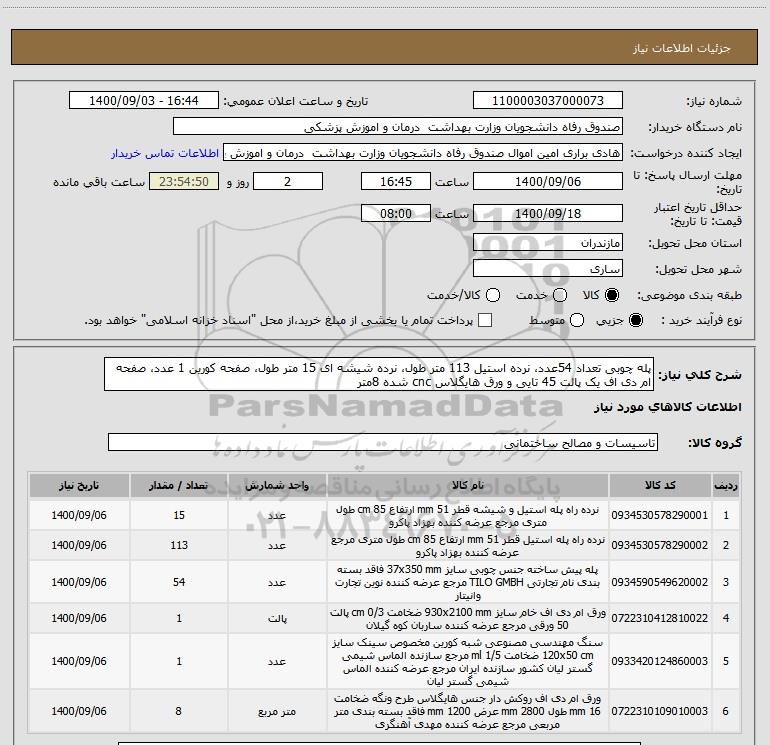The image size is (770, 745).
Task: Click product code 0934530578290001
Action: (660, 515)
